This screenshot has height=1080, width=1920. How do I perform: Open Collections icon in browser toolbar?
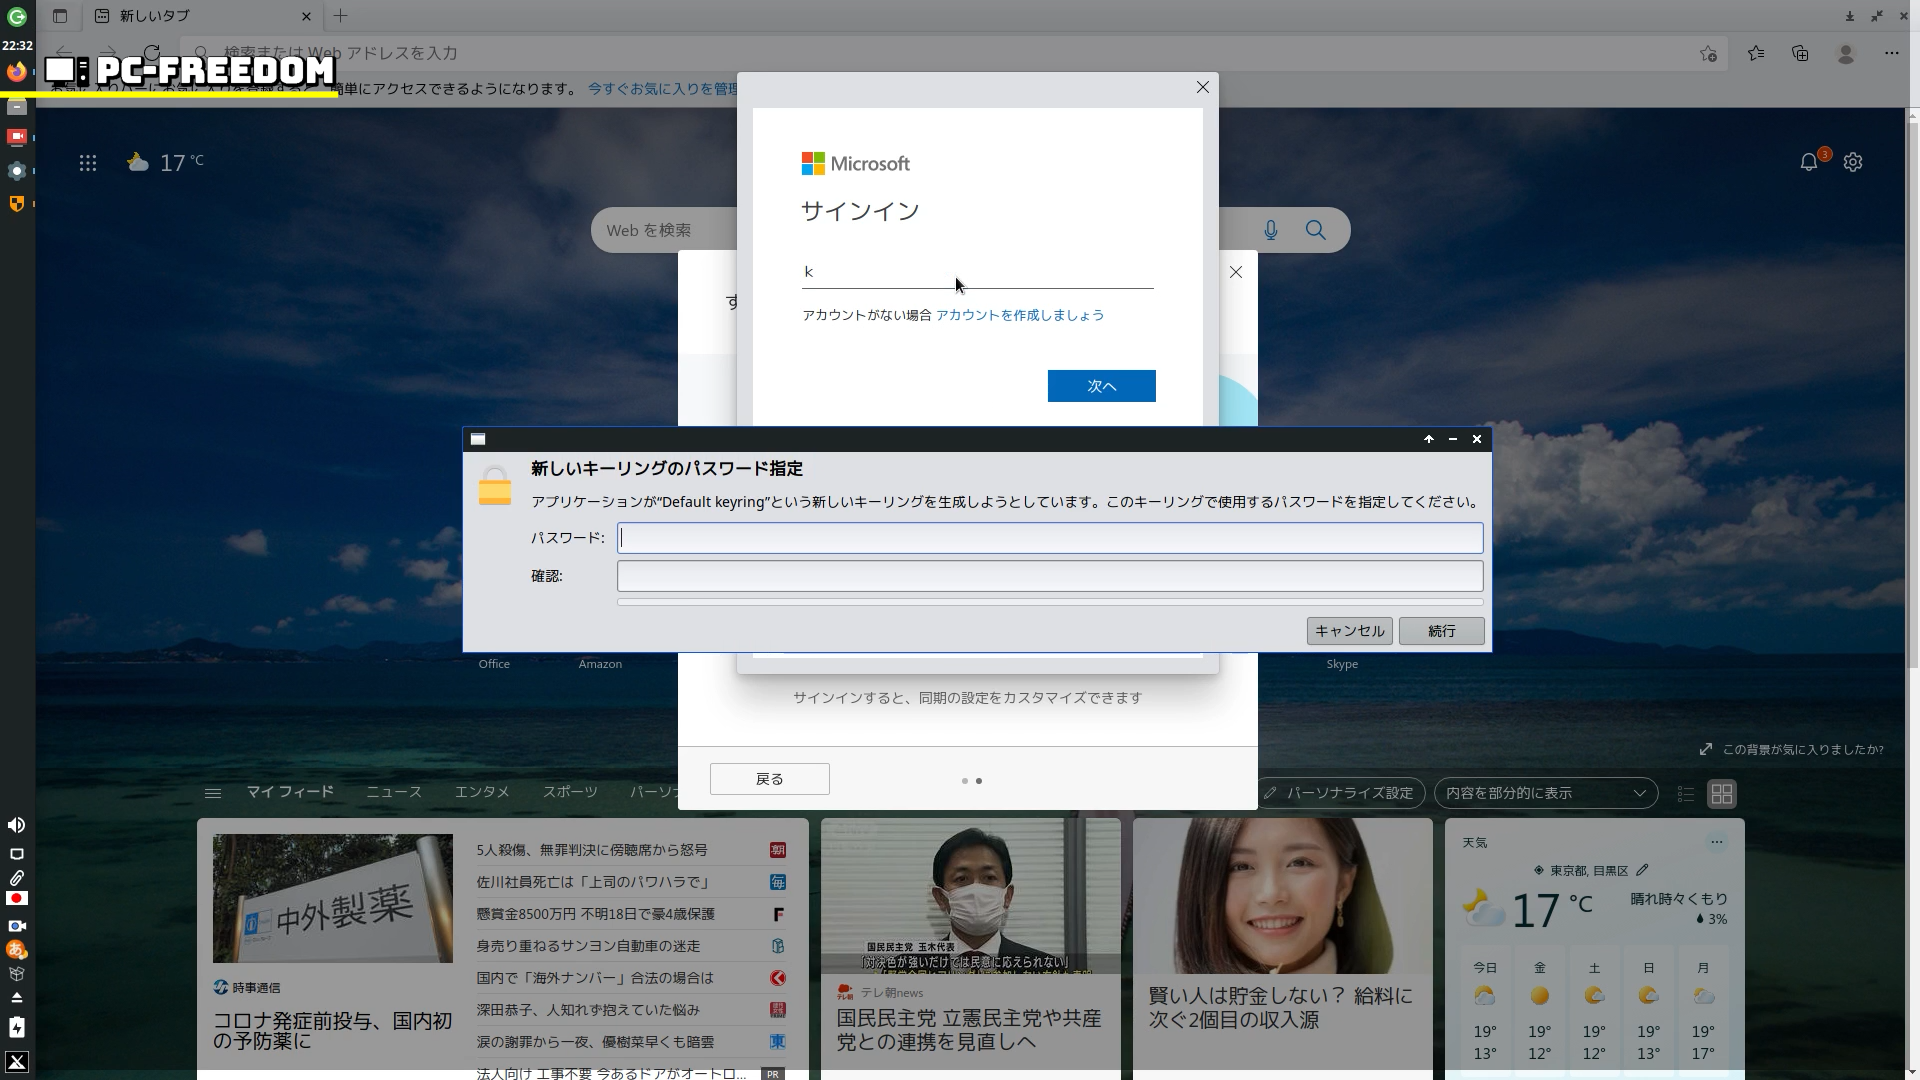(1800, 54)
